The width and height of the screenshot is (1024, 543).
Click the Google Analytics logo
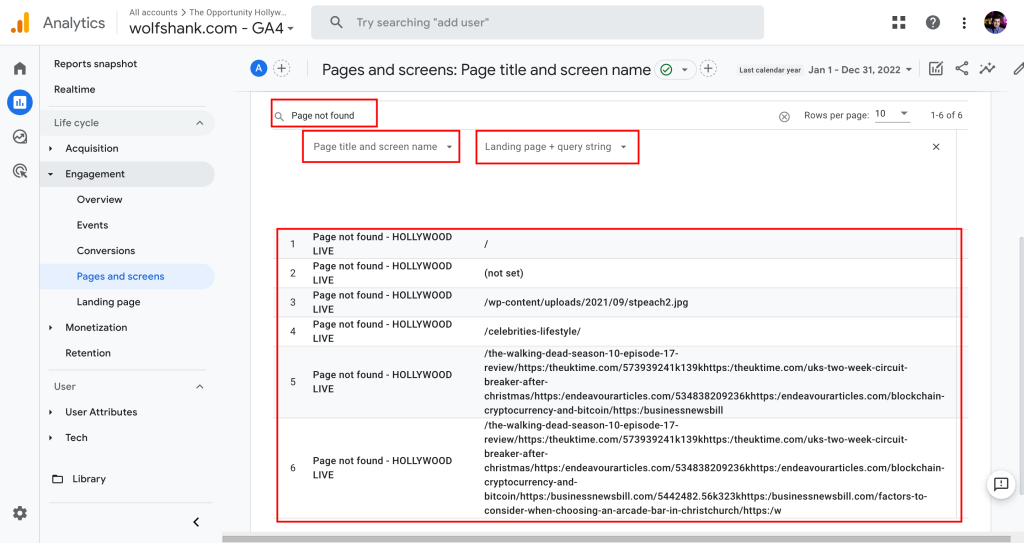point(20,23)
